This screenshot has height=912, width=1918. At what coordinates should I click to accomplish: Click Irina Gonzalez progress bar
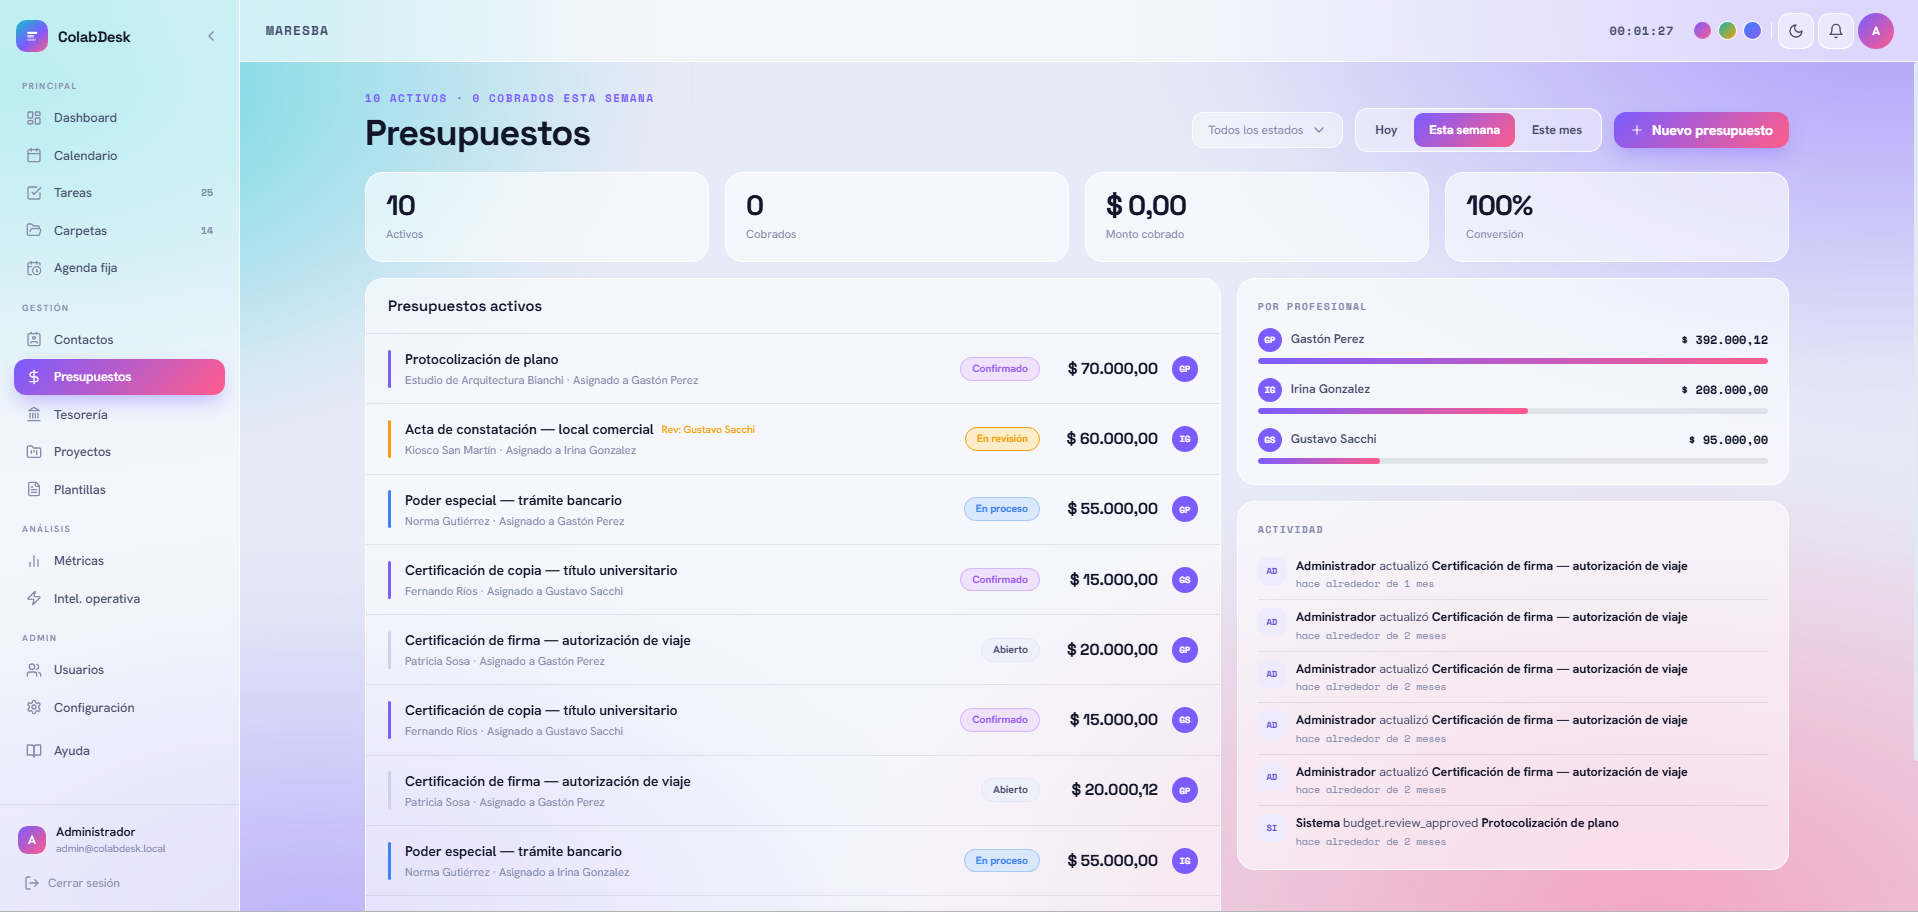coord(1513,411)
